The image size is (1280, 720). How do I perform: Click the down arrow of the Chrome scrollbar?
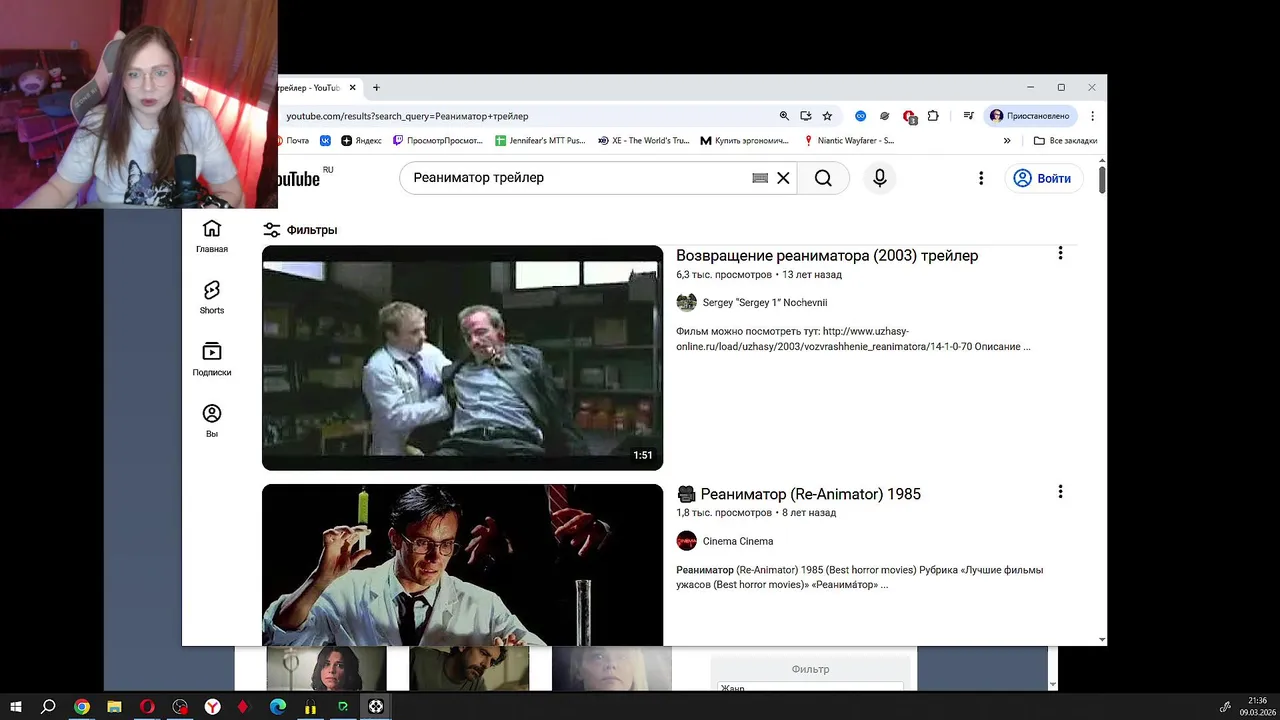pos(1102,639)
